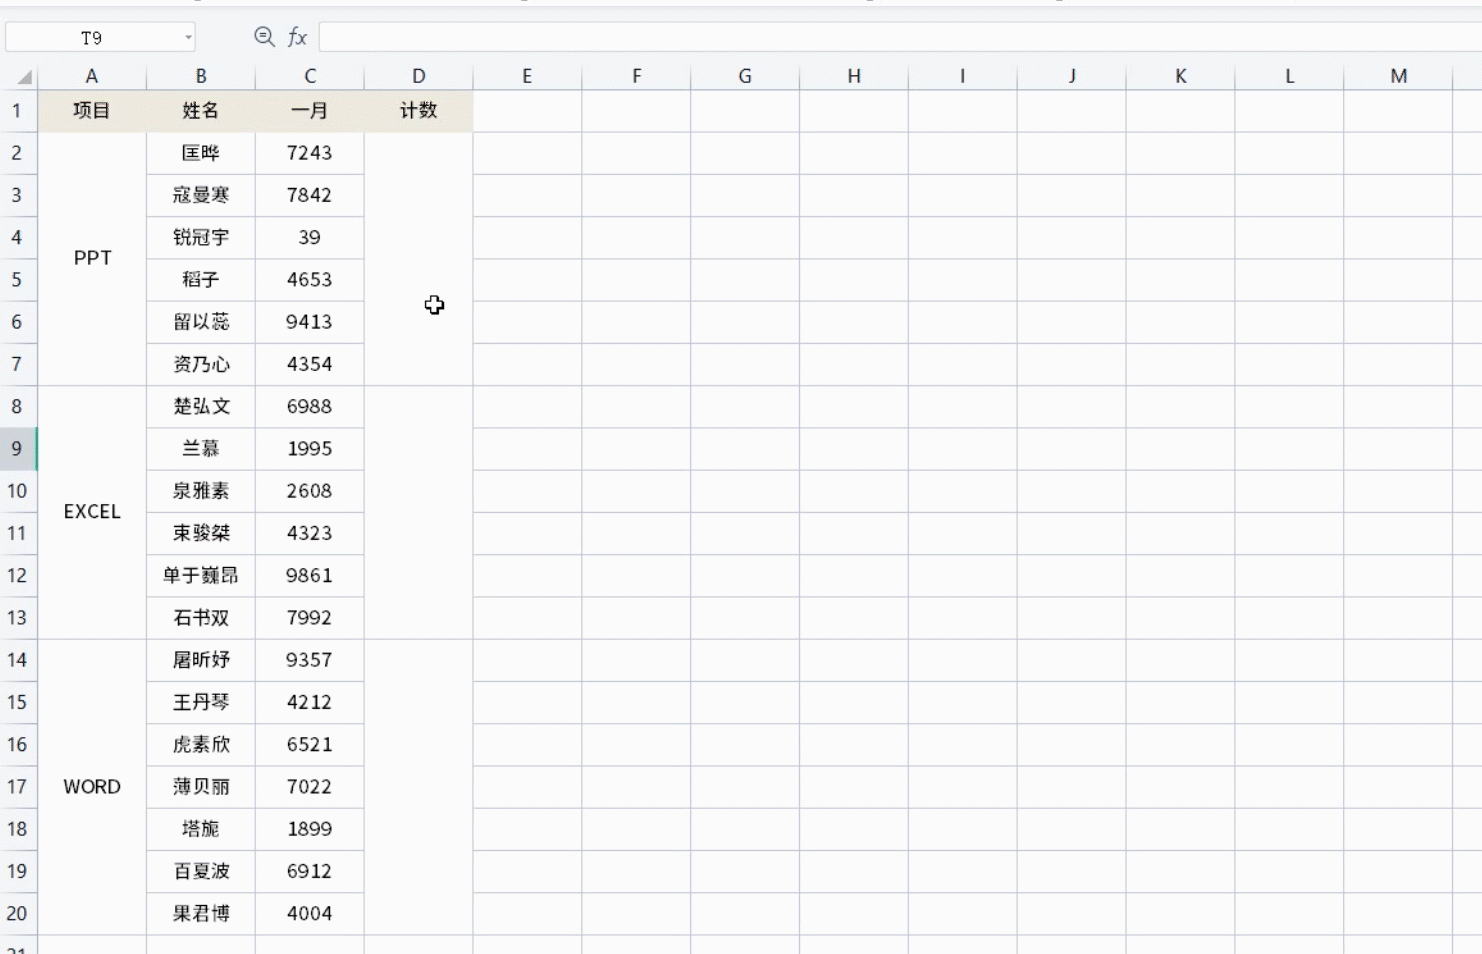Click the name cell 兰慕

[x=201, y=449]
